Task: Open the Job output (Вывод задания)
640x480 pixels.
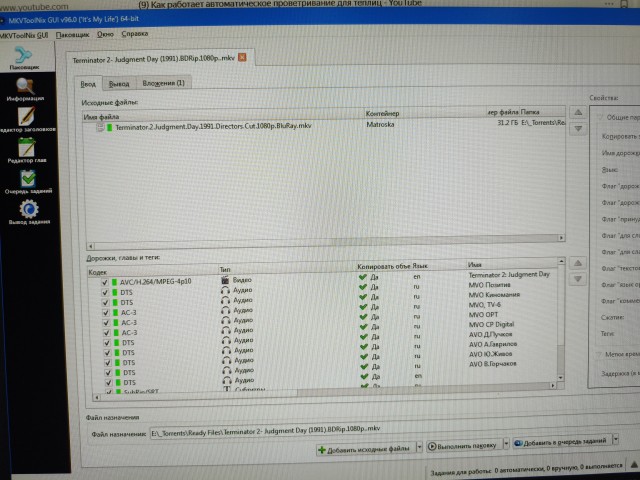Action: point(29,212)
